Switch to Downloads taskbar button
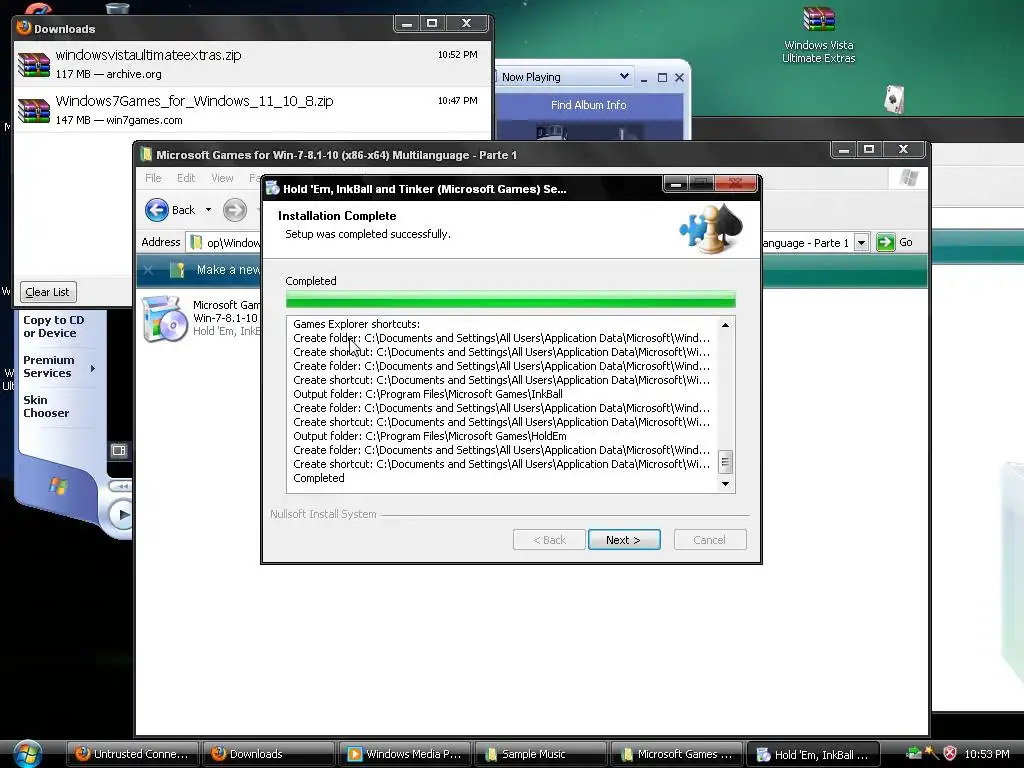Screen dimensions: 1024x768 pos(268,754)
